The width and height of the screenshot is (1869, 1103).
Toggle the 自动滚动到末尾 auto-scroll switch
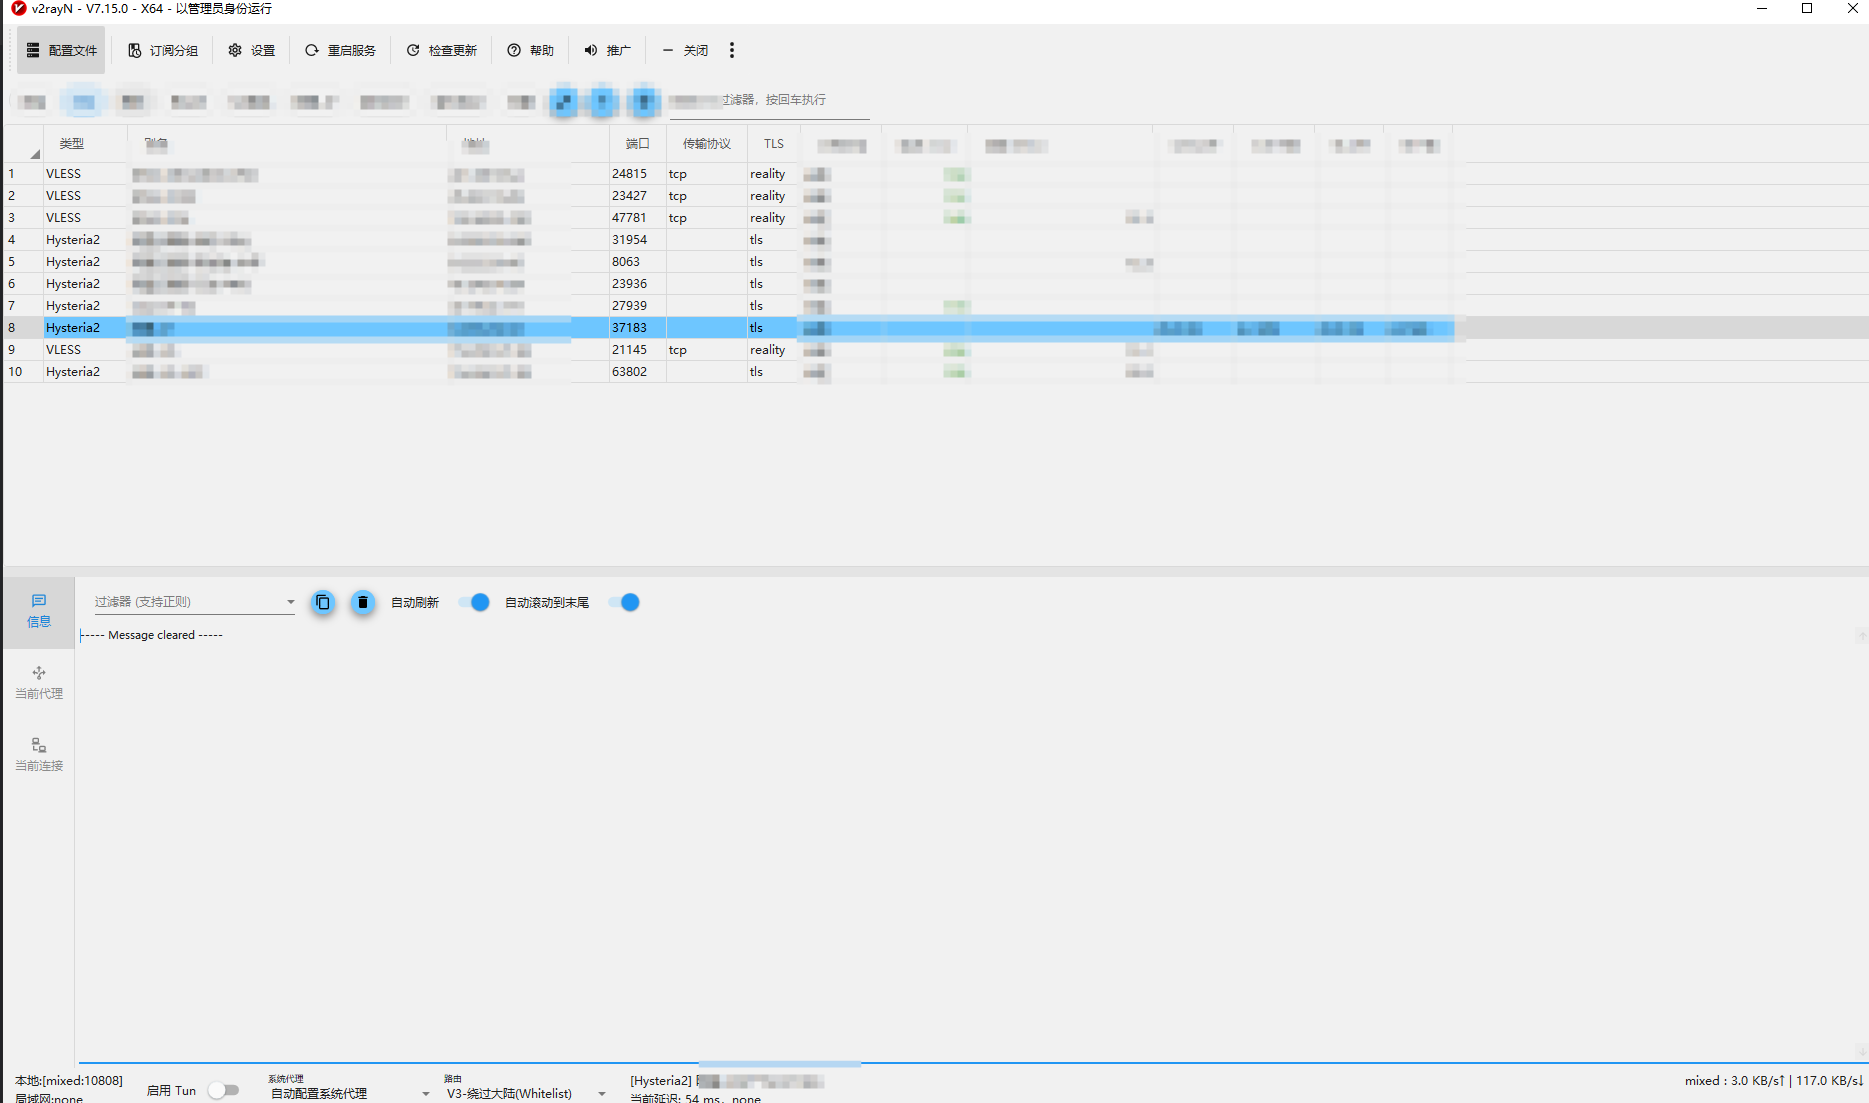pos(624,602)
